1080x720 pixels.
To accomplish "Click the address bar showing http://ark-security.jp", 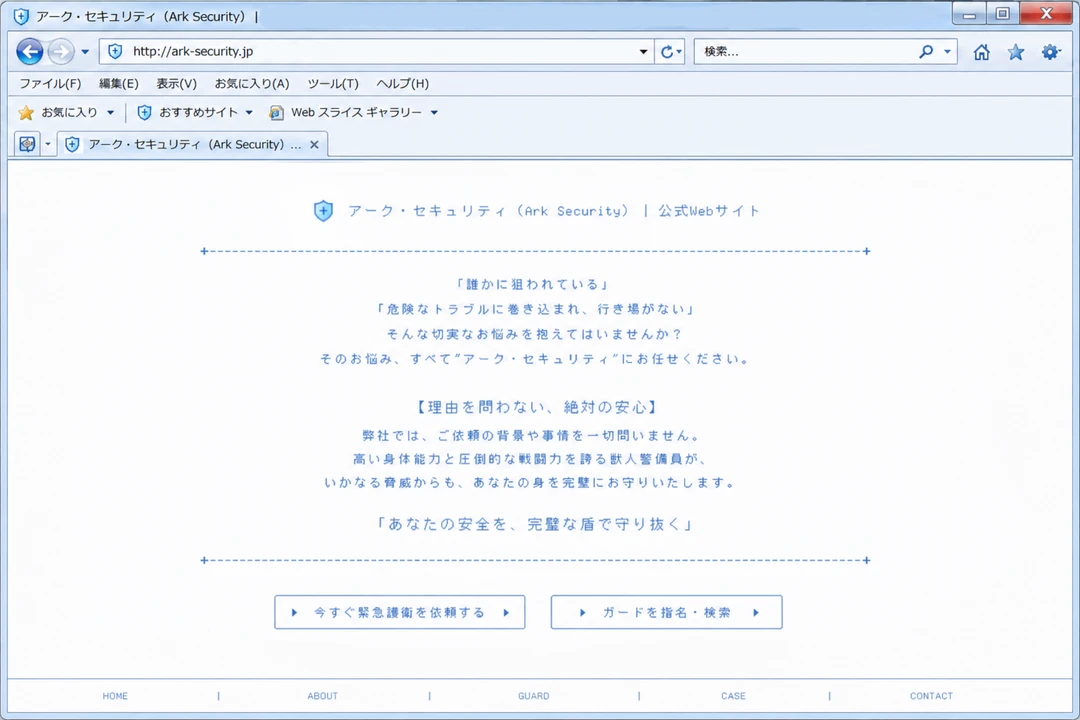I will pyautogui.click(x=375, y=51).
